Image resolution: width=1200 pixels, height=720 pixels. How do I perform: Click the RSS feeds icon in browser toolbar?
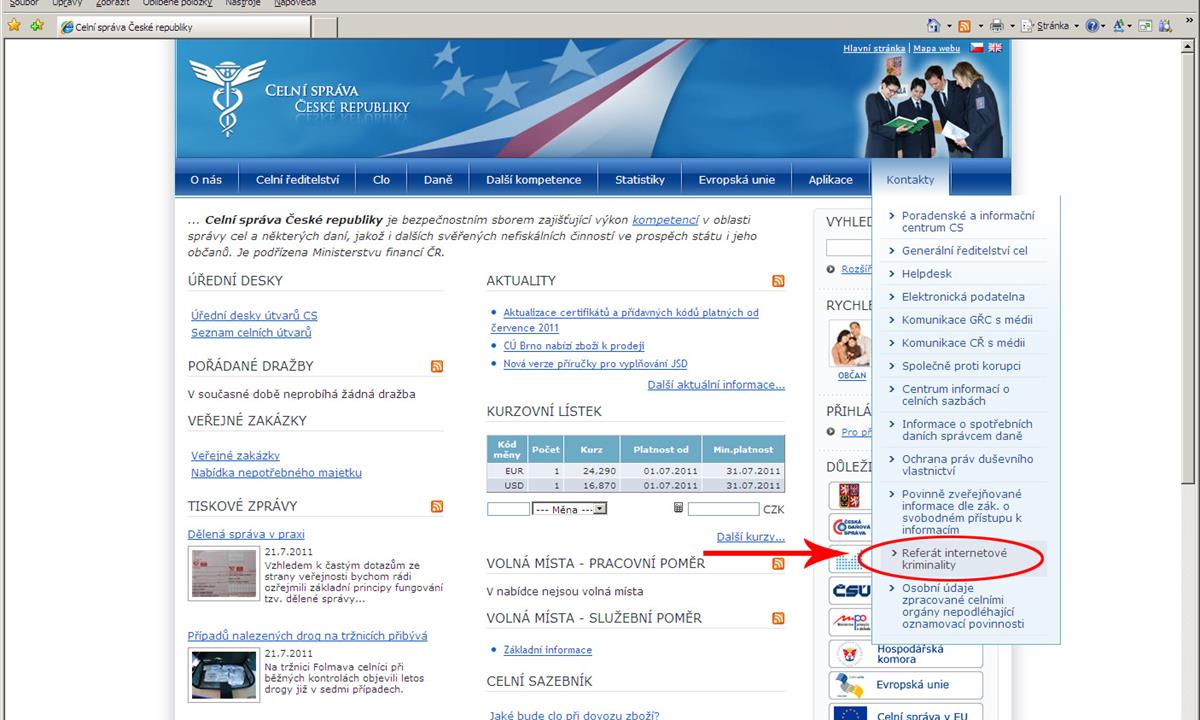[x=964, y=26]
